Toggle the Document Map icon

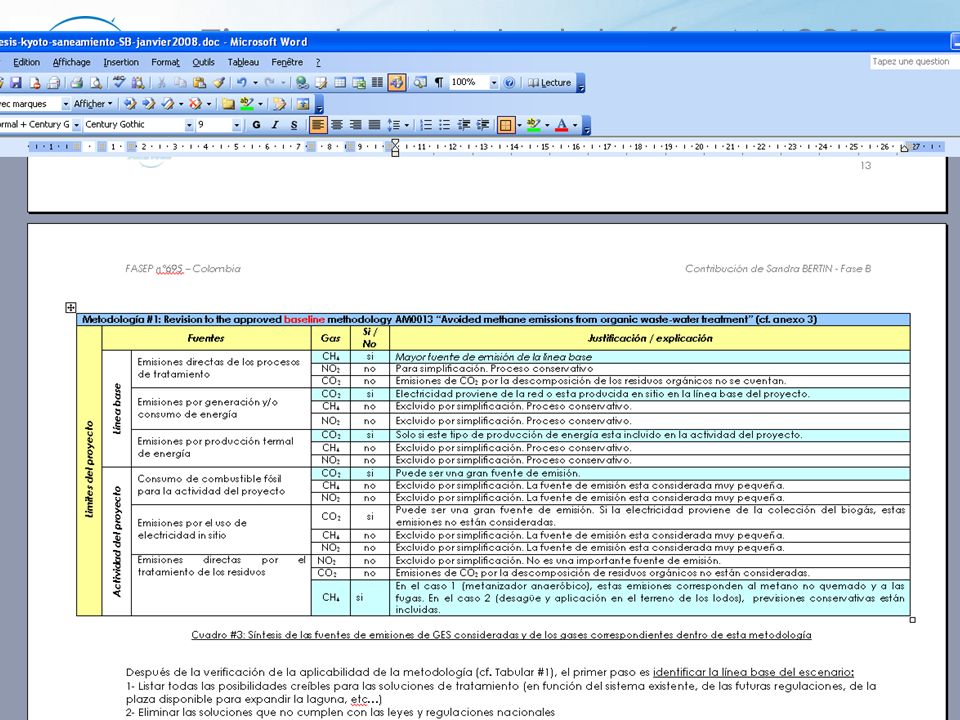[x=420, y=83]
